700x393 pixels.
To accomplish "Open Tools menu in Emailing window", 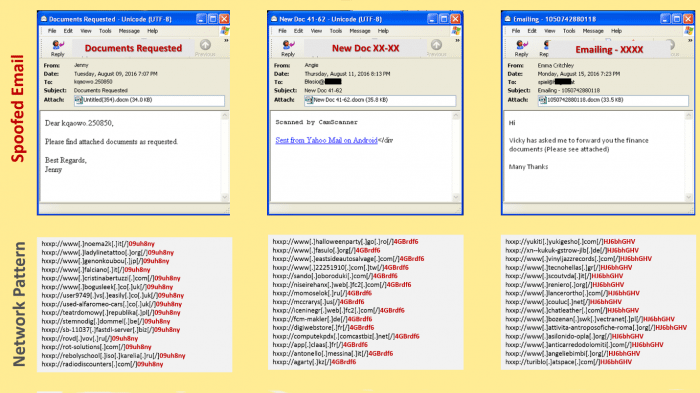I will [x=569, y=31].
